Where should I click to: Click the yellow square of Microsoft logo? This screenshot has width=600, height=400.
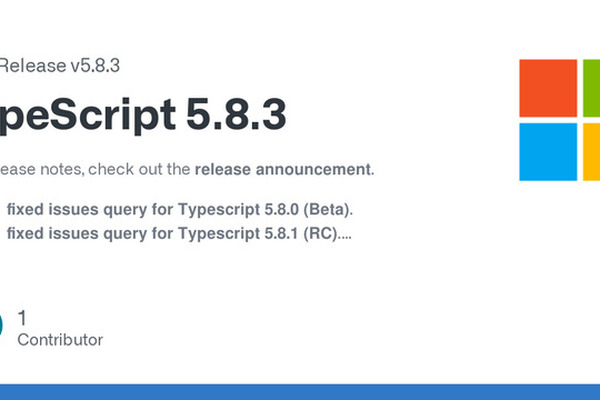coord(591,151)
